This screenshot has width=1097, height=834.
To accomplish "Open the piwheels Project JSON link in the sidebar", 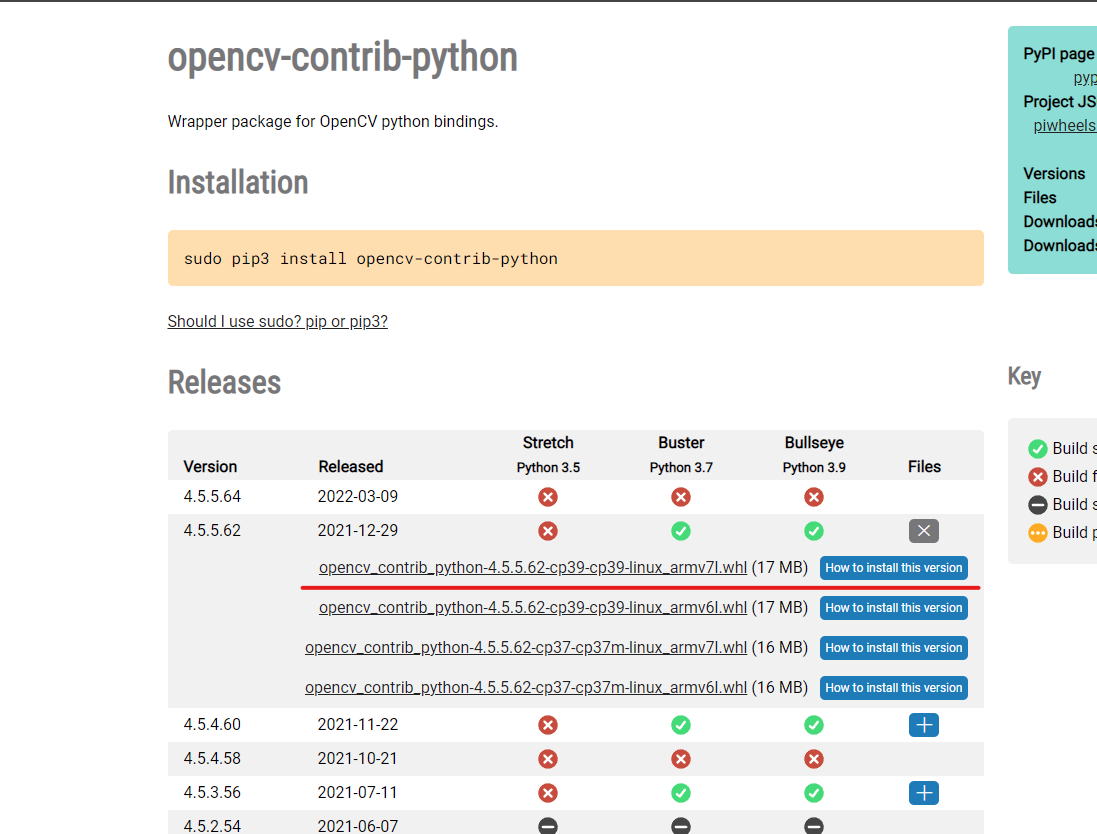I will pos(1064,125).
